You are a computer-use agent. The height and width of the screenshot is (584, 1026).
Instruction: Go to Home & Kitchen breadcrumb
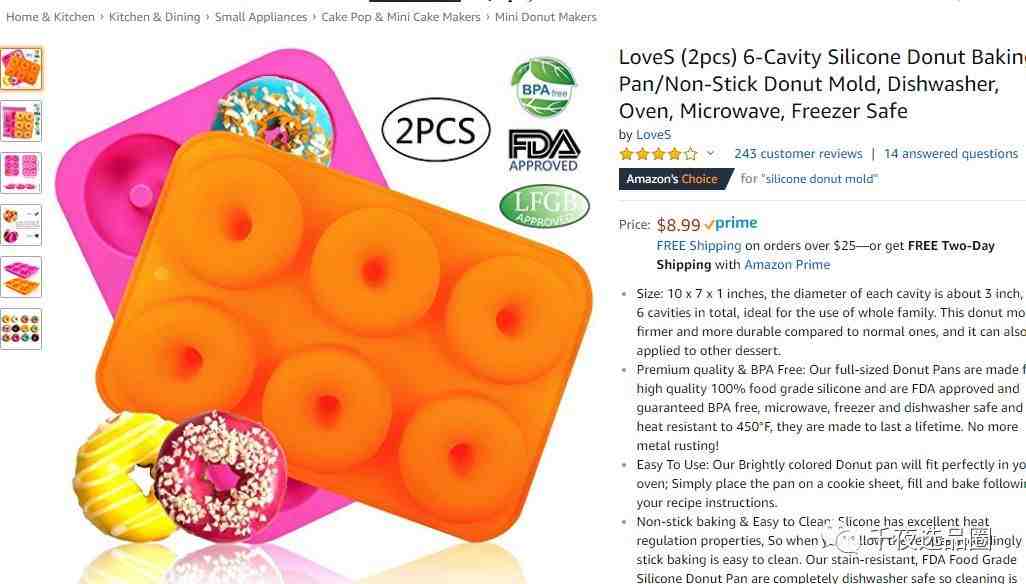(x=50, y=17)
